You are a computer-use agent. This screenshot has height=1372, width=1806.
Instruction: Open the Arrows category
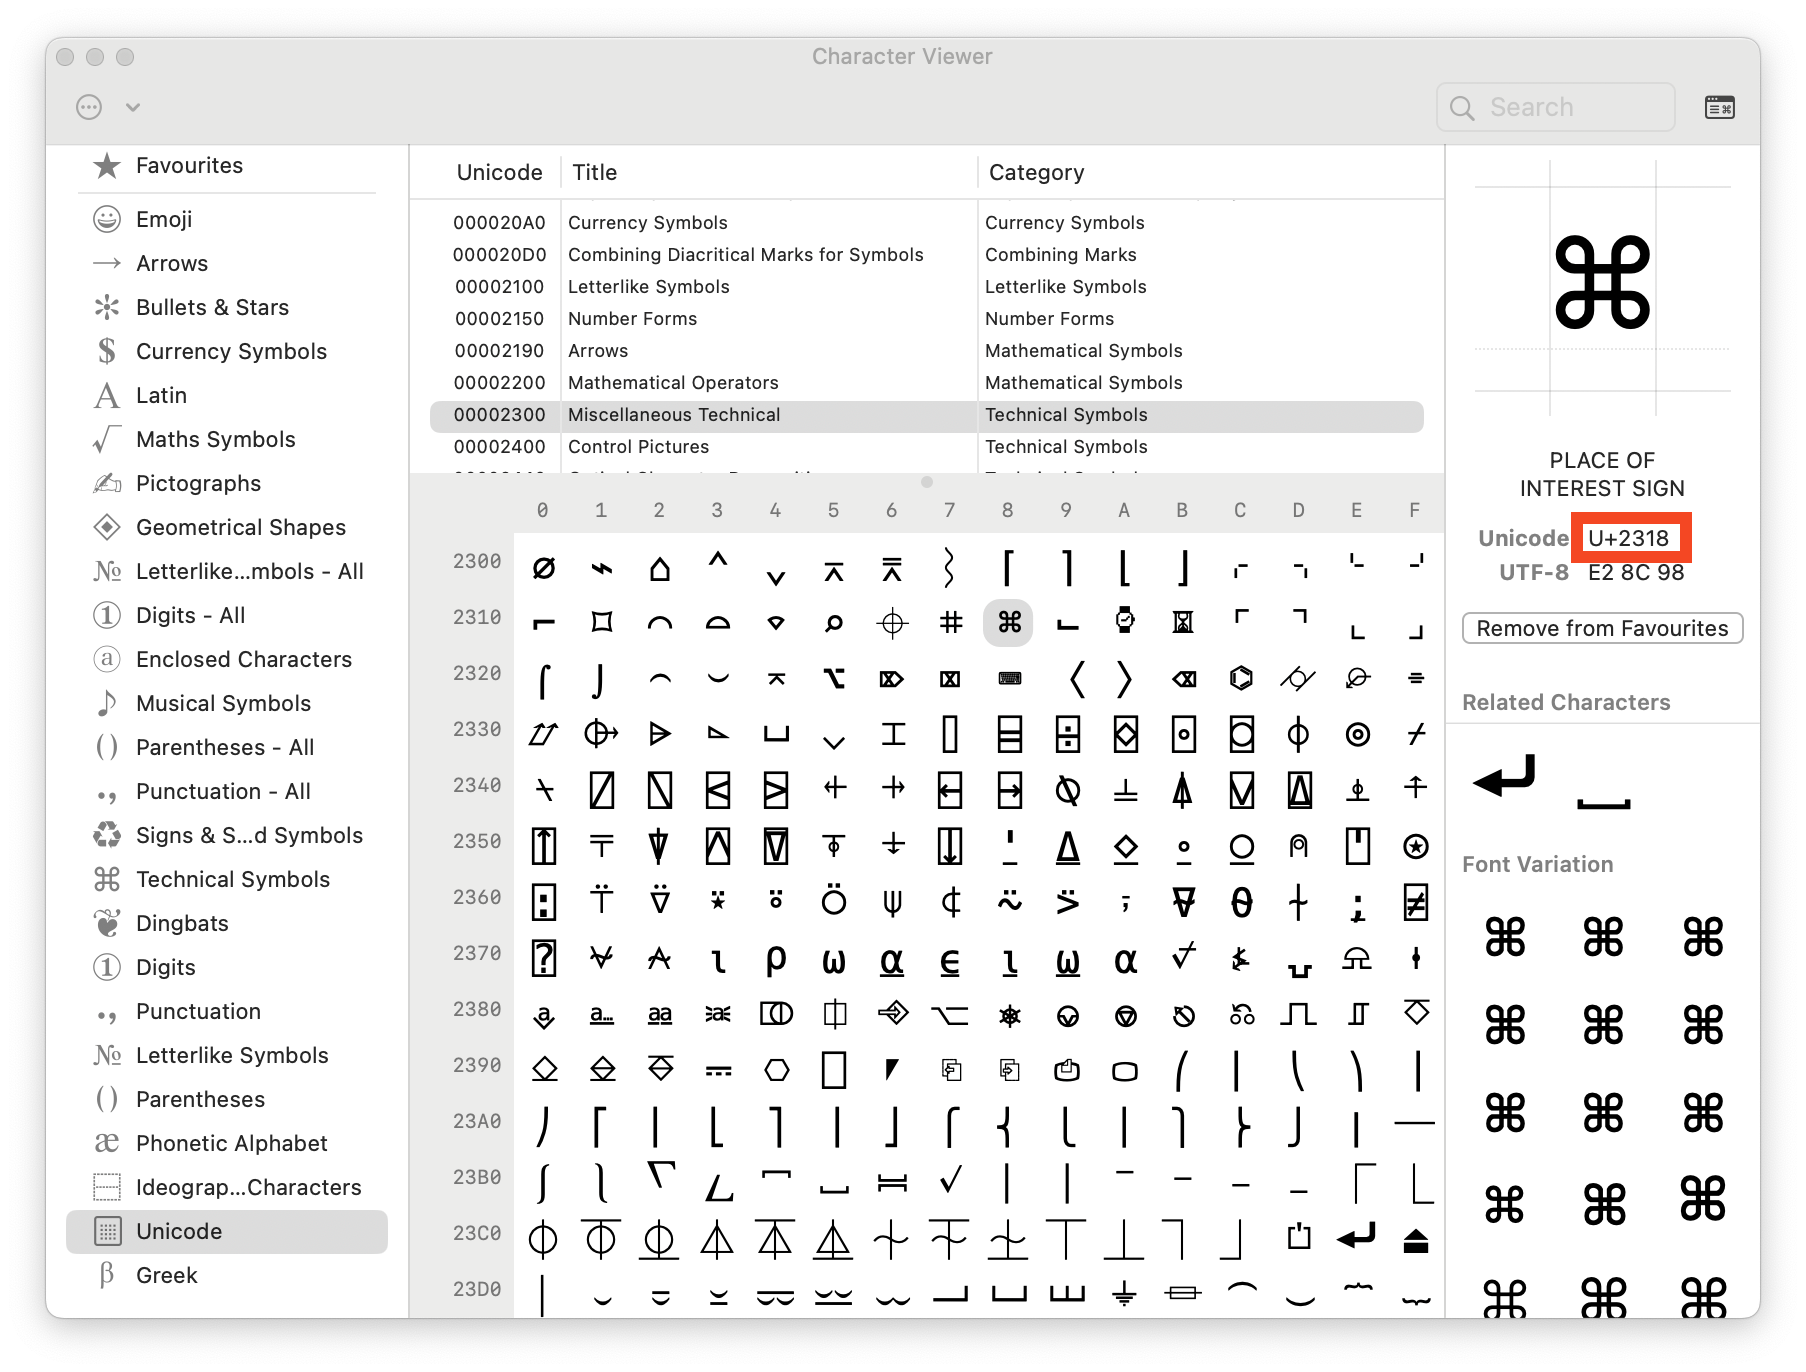tap(227, 263)
